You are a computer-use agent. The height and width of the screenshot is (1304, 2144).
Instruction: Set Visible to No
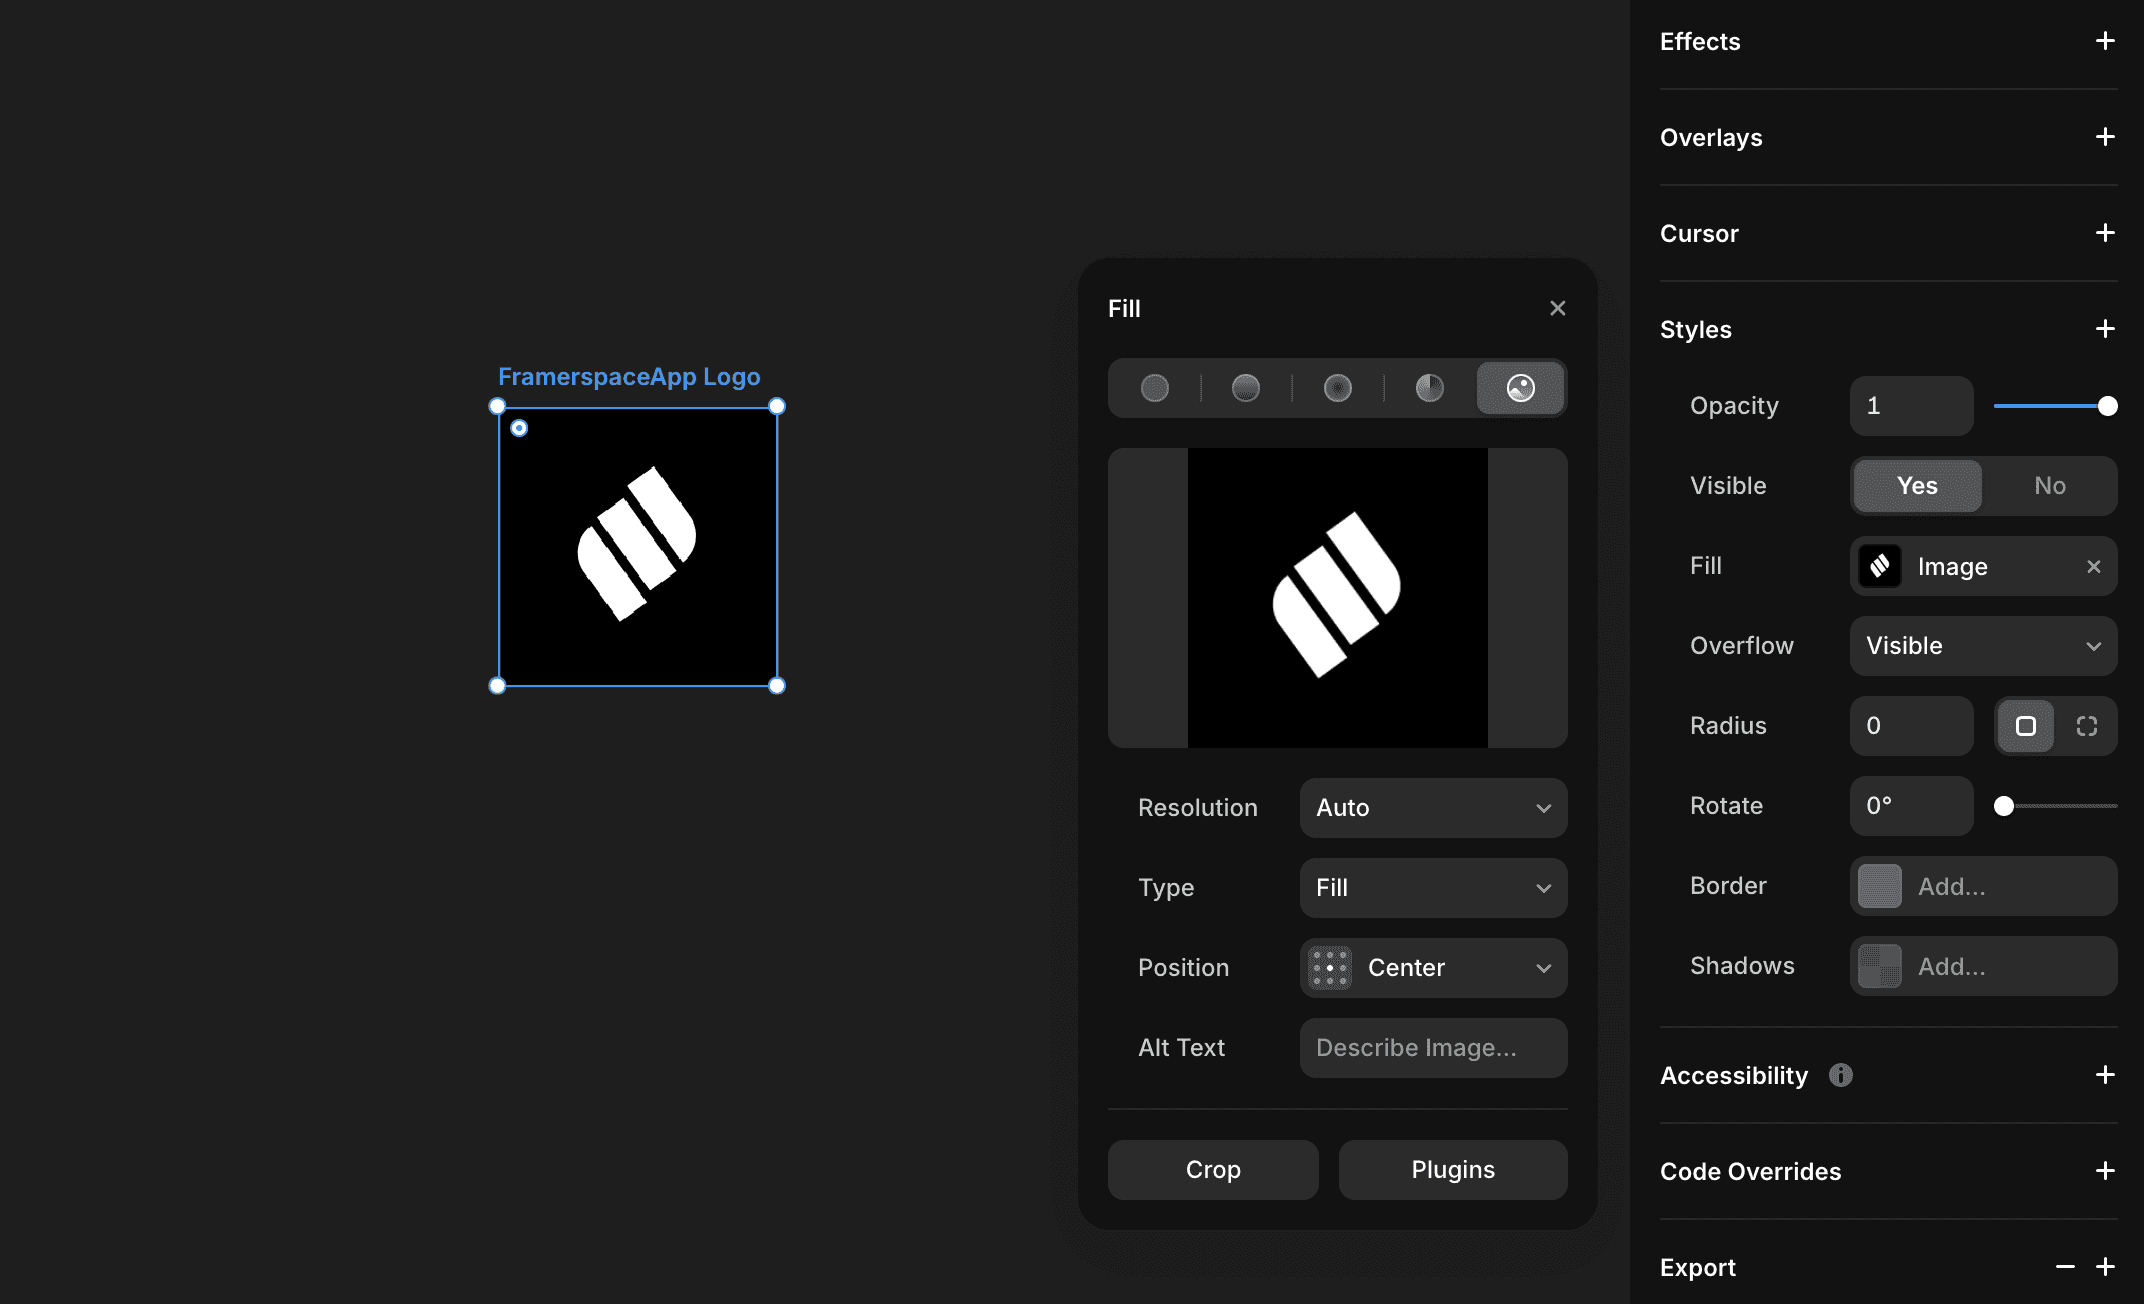(2050, 486)
